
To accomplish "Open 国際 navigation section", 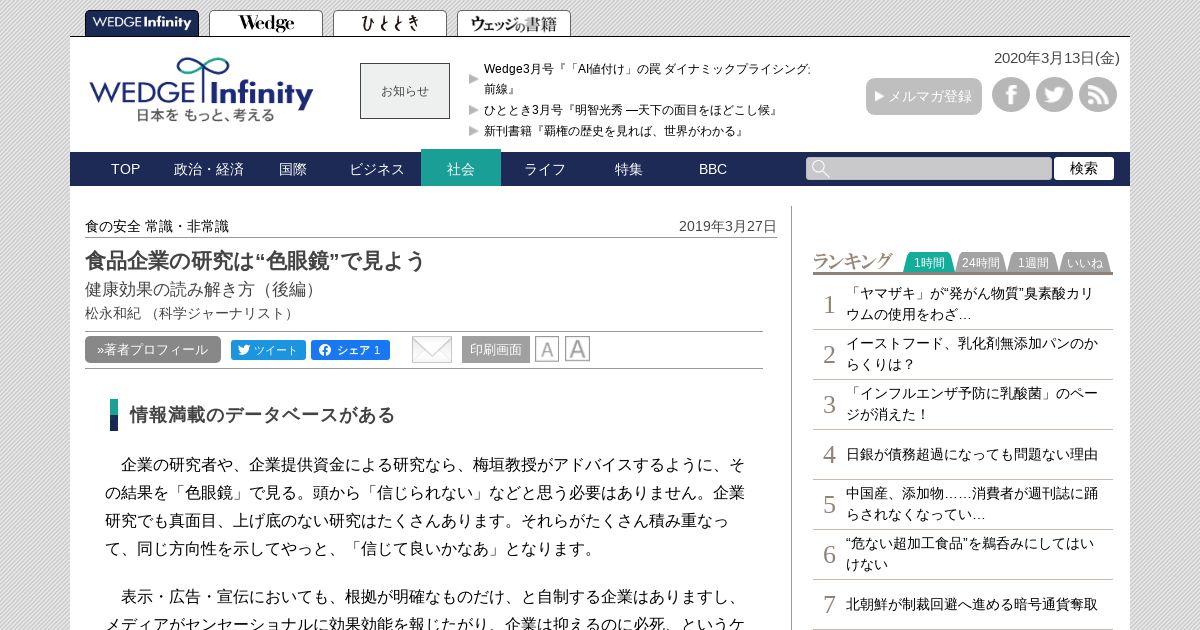I will pos(293,169).
